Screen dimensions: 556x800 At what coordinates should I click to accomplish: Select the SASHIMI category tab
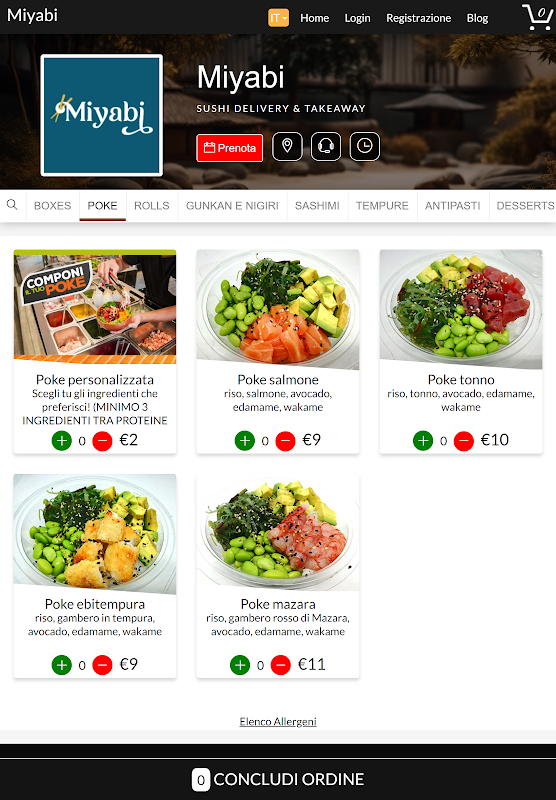click(x=317, y=206)
